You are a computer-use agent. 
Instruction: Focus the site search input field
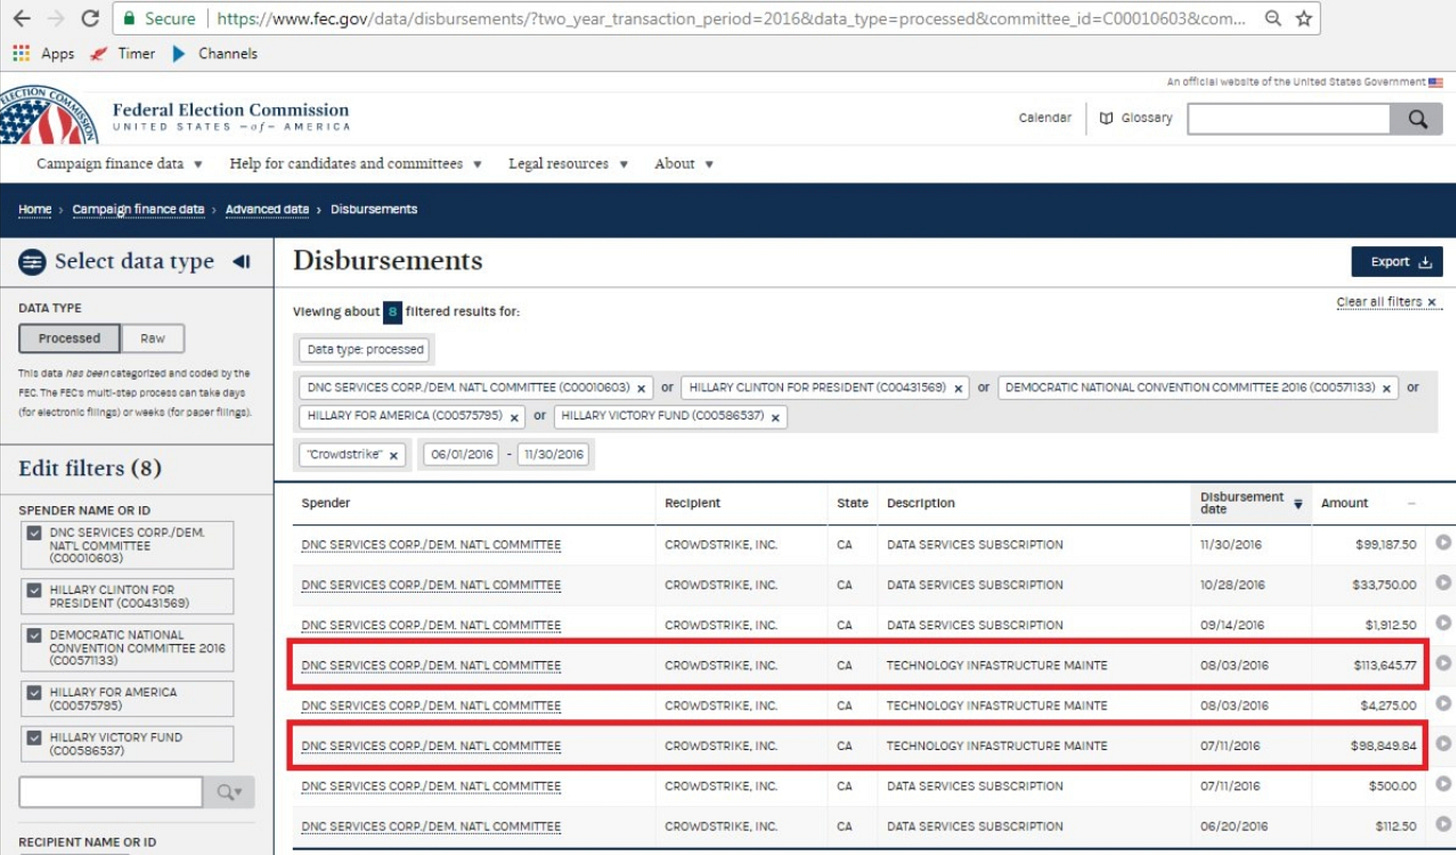pos(1288,119)
